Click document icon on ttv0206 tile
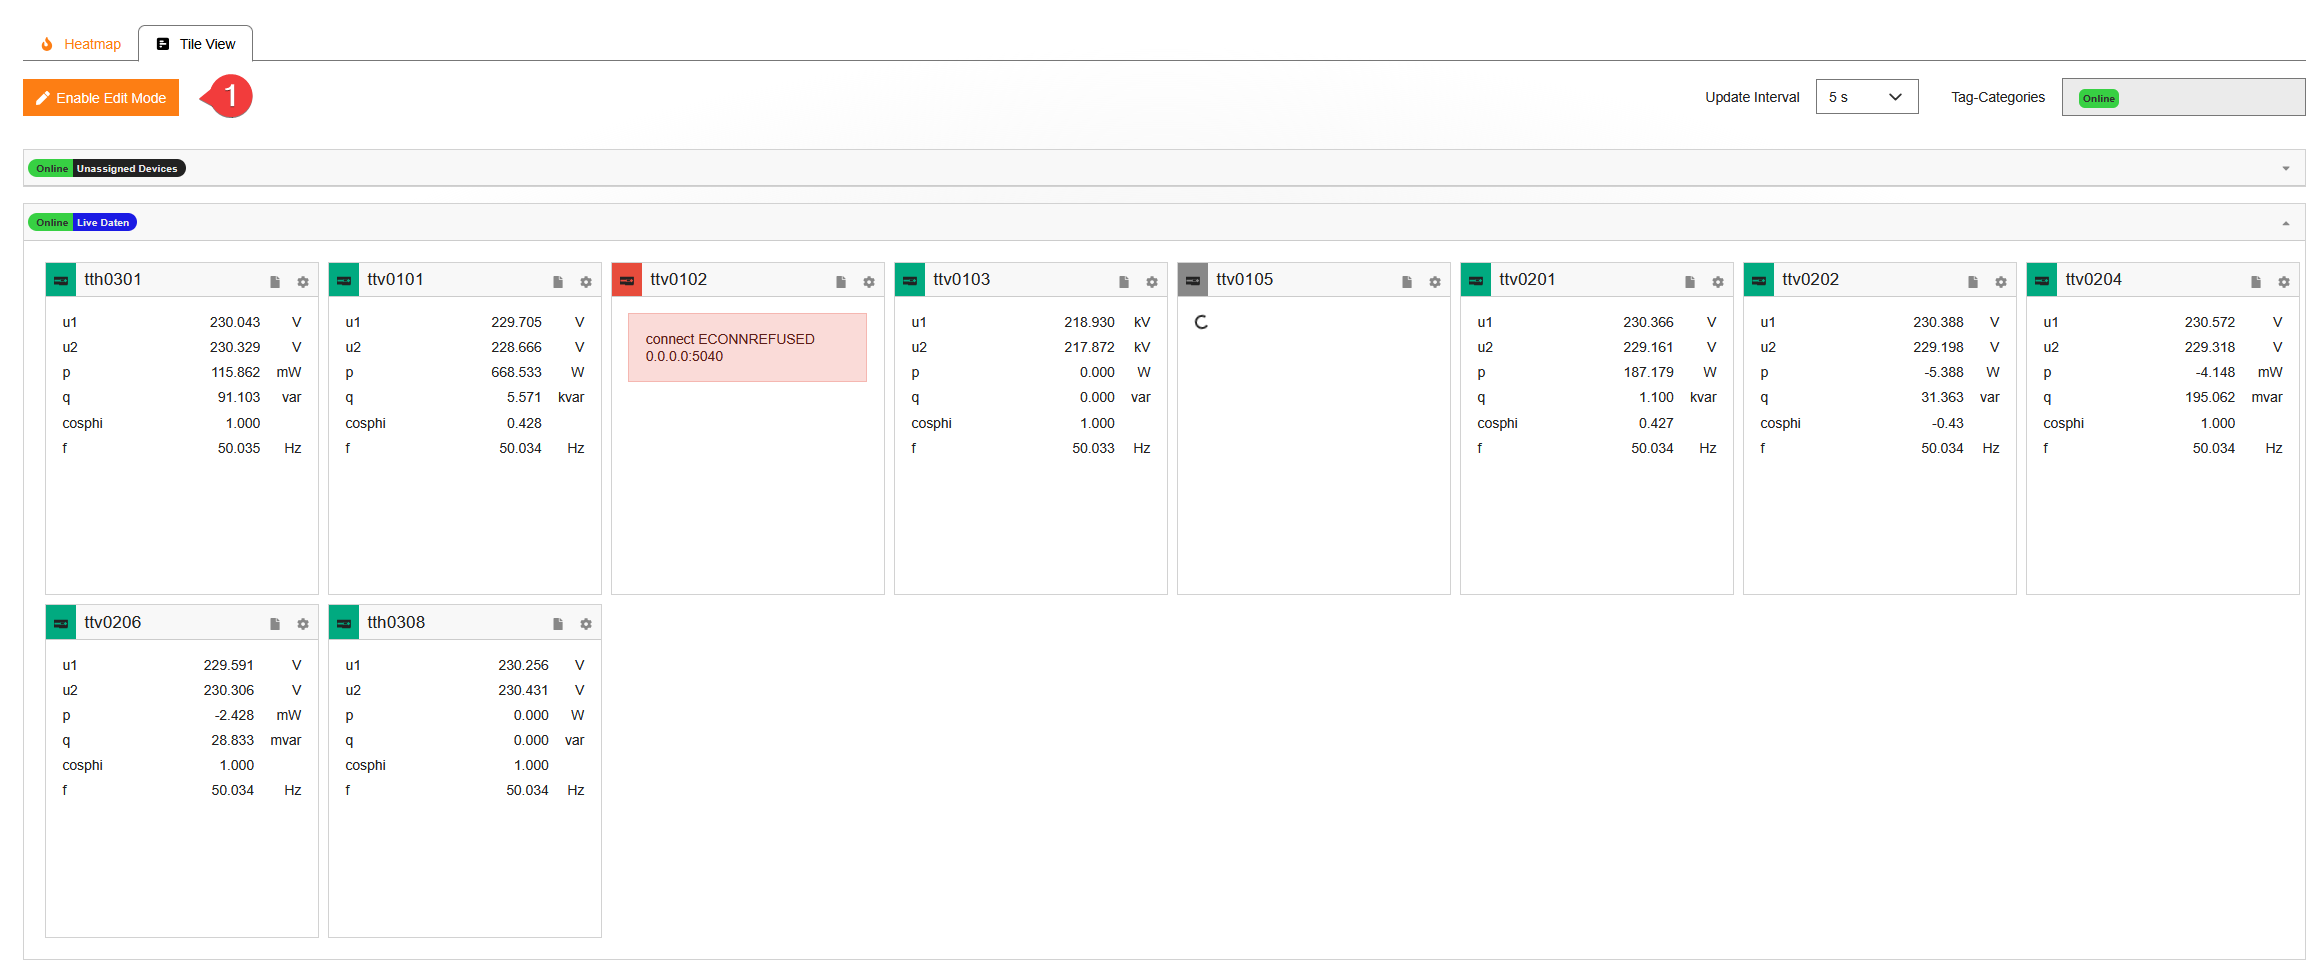The height and width of the screenshot is (960, 2311). (275, 624)
